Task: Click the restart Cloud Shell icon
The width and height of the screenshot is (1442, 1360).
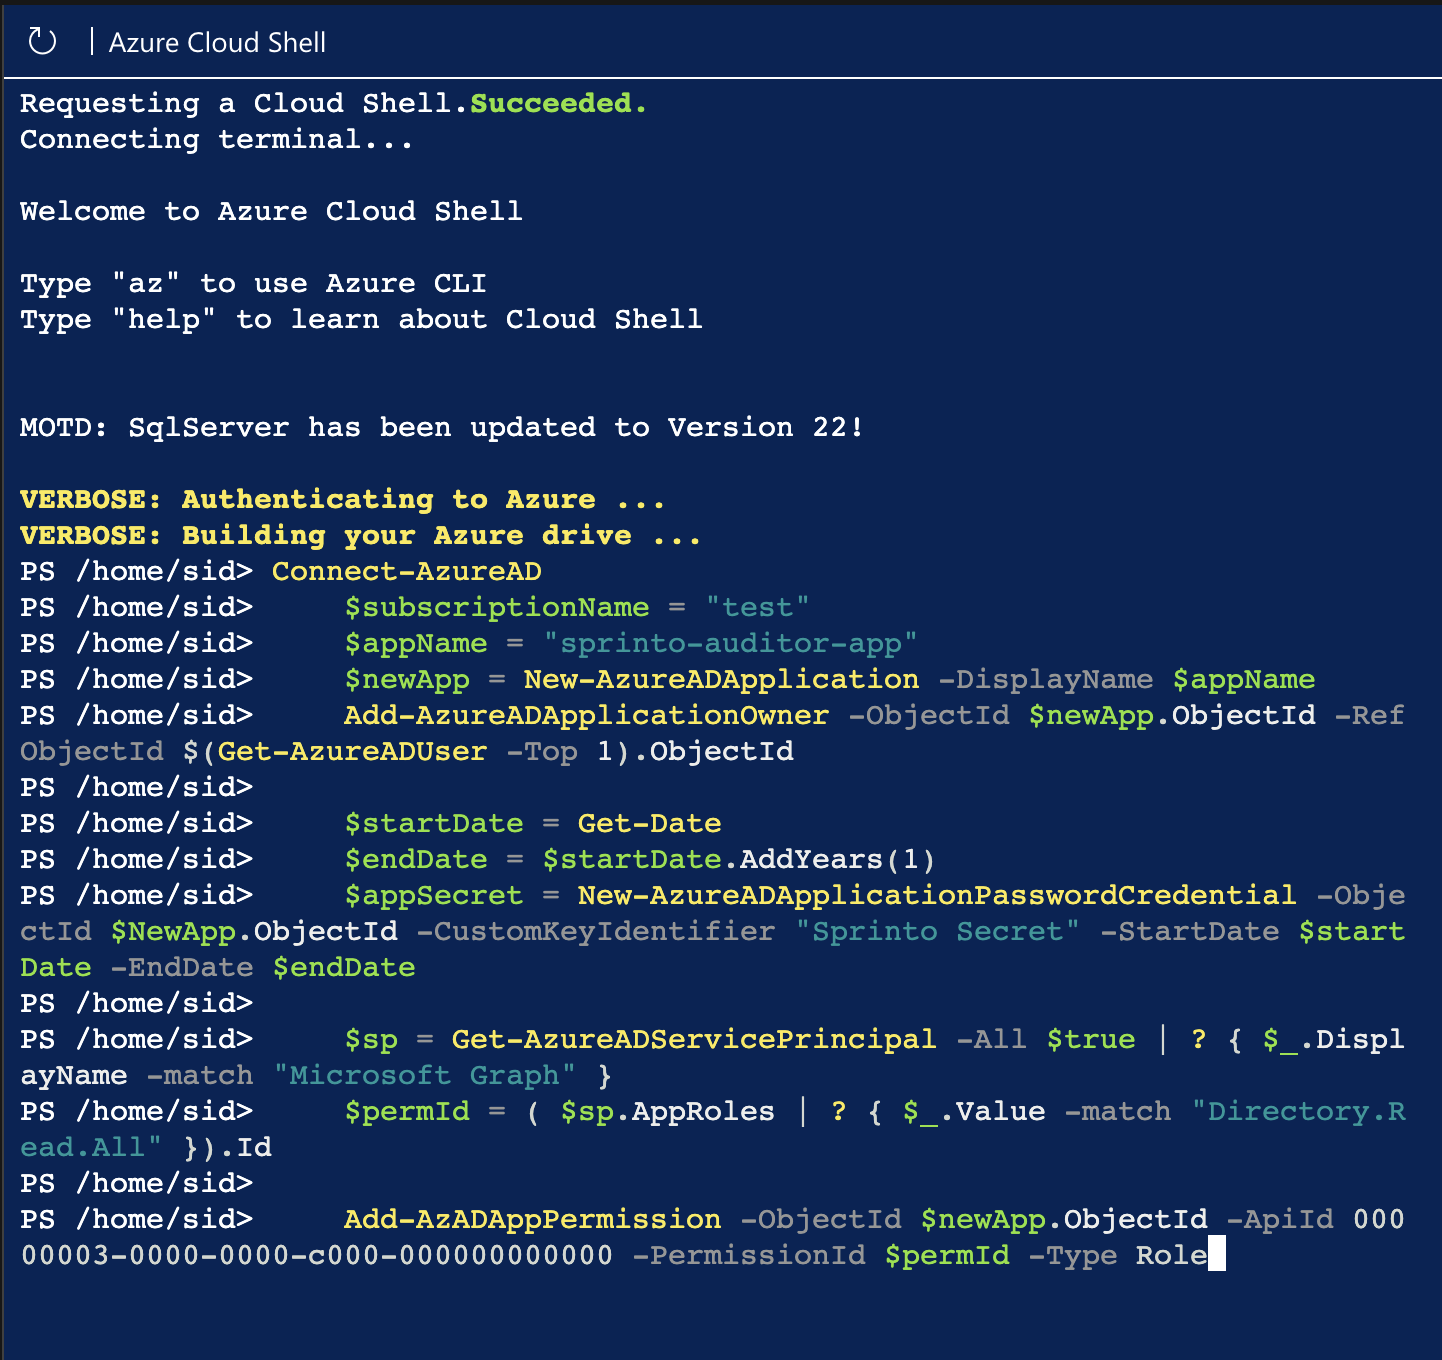Action: coord(42,42)
